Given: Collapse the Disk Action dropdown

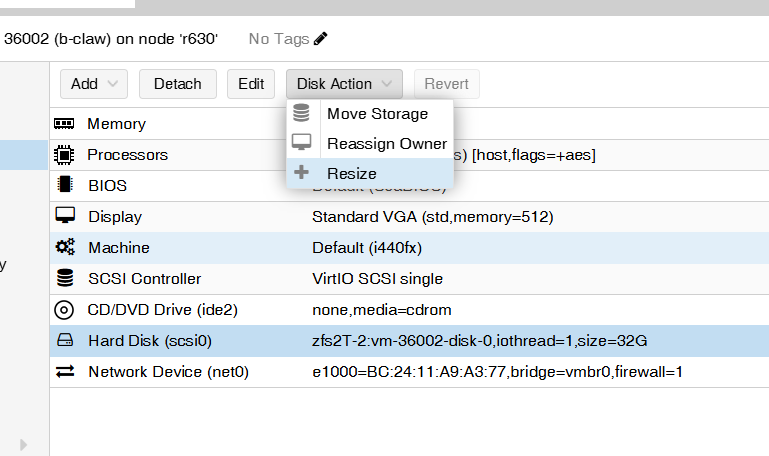Looking at the screenshot, I should pos(344,84).
